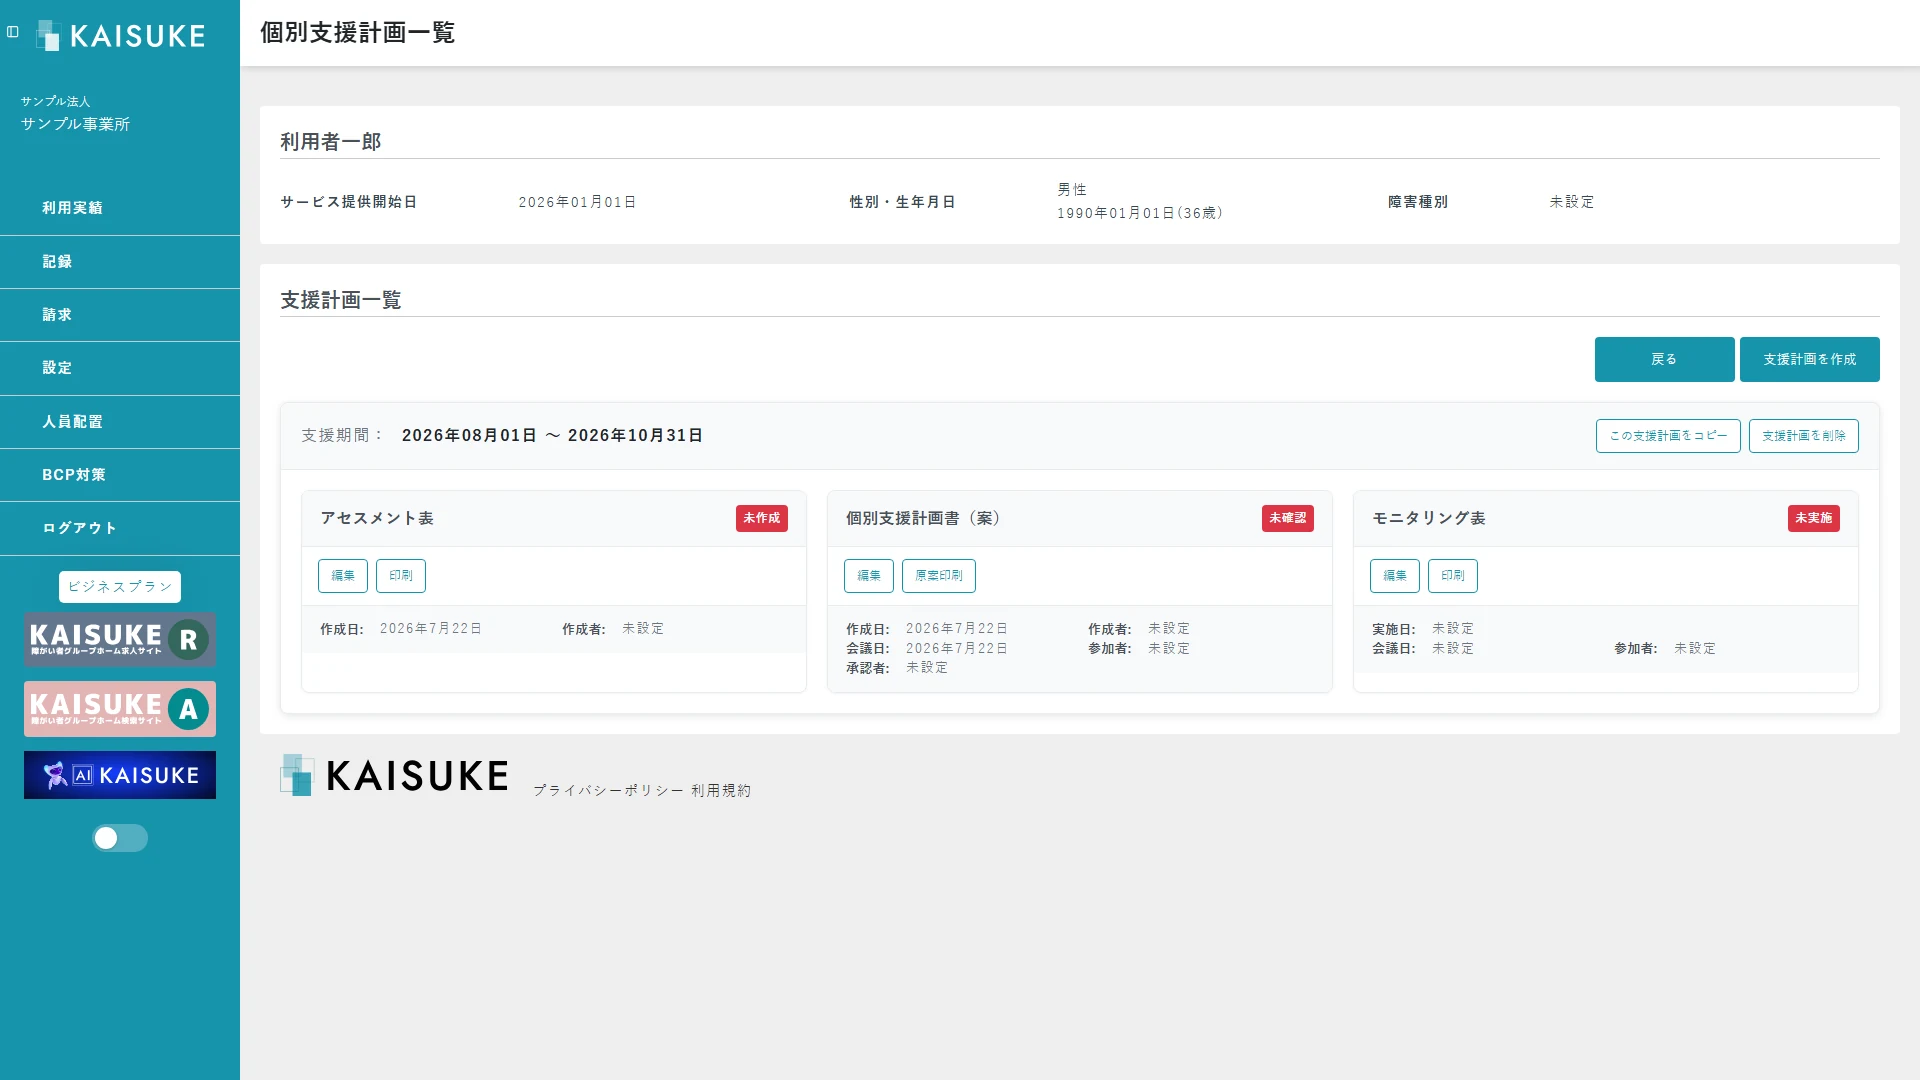Click the 戻る button
The image size is (1920, 1080).
[1664, 359]
